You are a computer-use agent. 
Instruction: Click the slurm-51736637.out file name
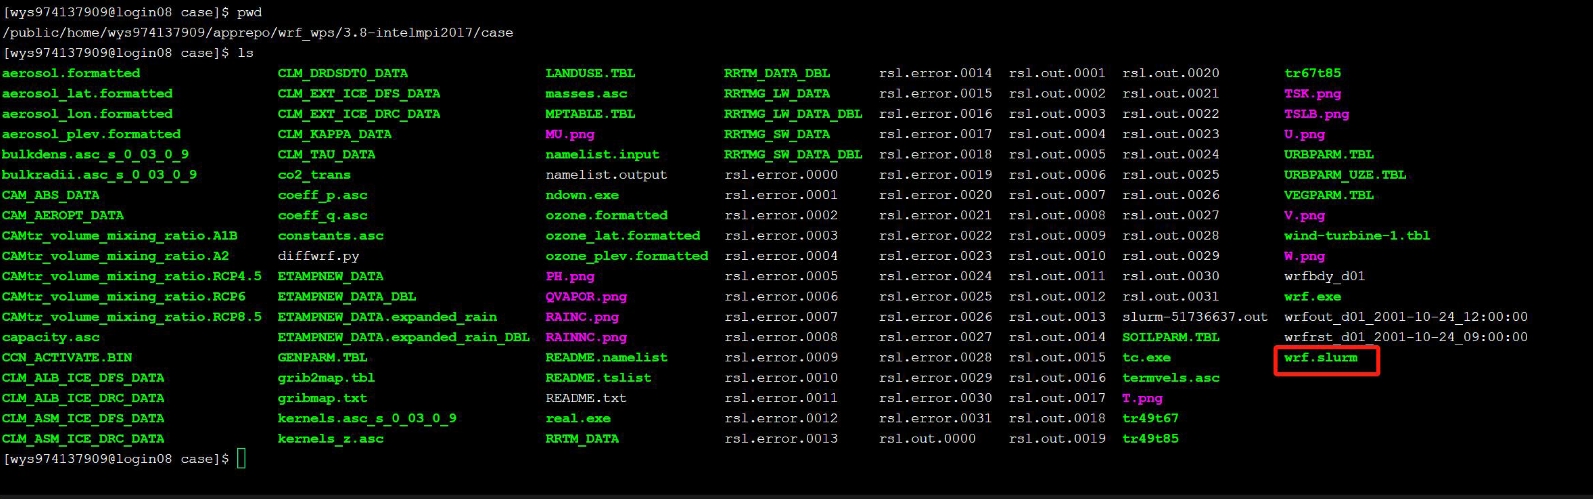pos(1194,317)
